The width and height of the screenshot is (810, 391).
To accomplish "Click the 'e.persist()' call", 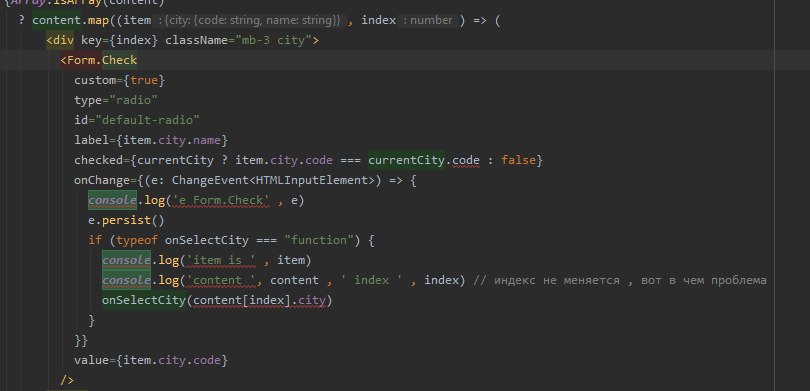I will (126, 220).
